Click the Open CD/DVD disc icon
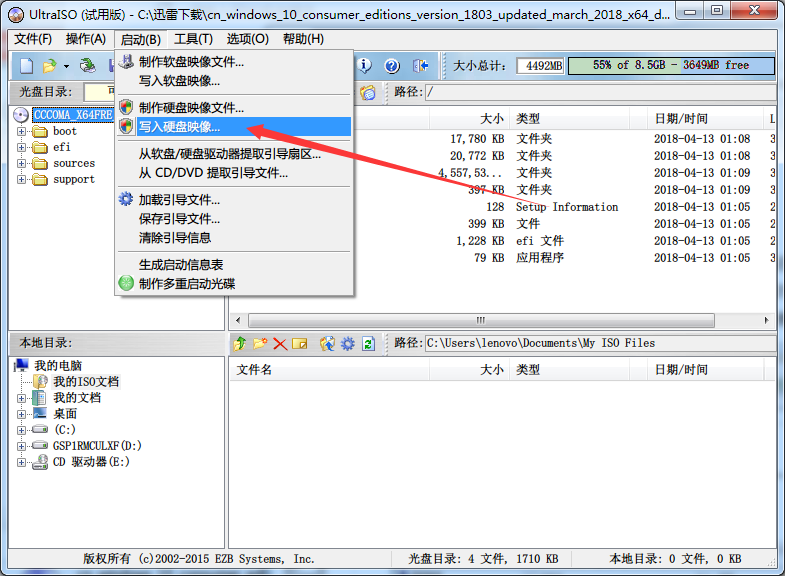Image resolution: width=785 pixels, height=576 pixels. pyautogui.click(x=88, y=65)
